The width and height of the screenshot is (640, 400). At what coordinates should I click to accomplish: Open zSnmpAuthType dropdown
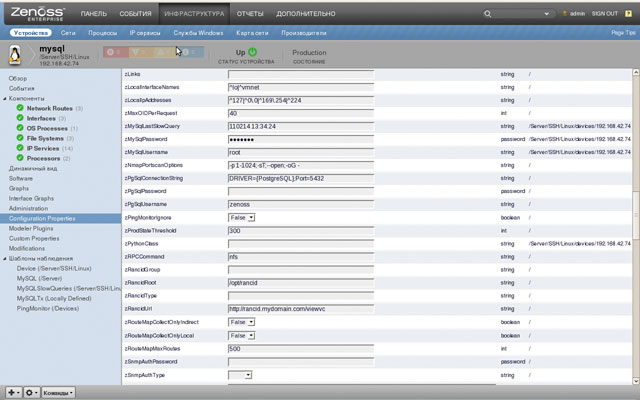point(240,375)
